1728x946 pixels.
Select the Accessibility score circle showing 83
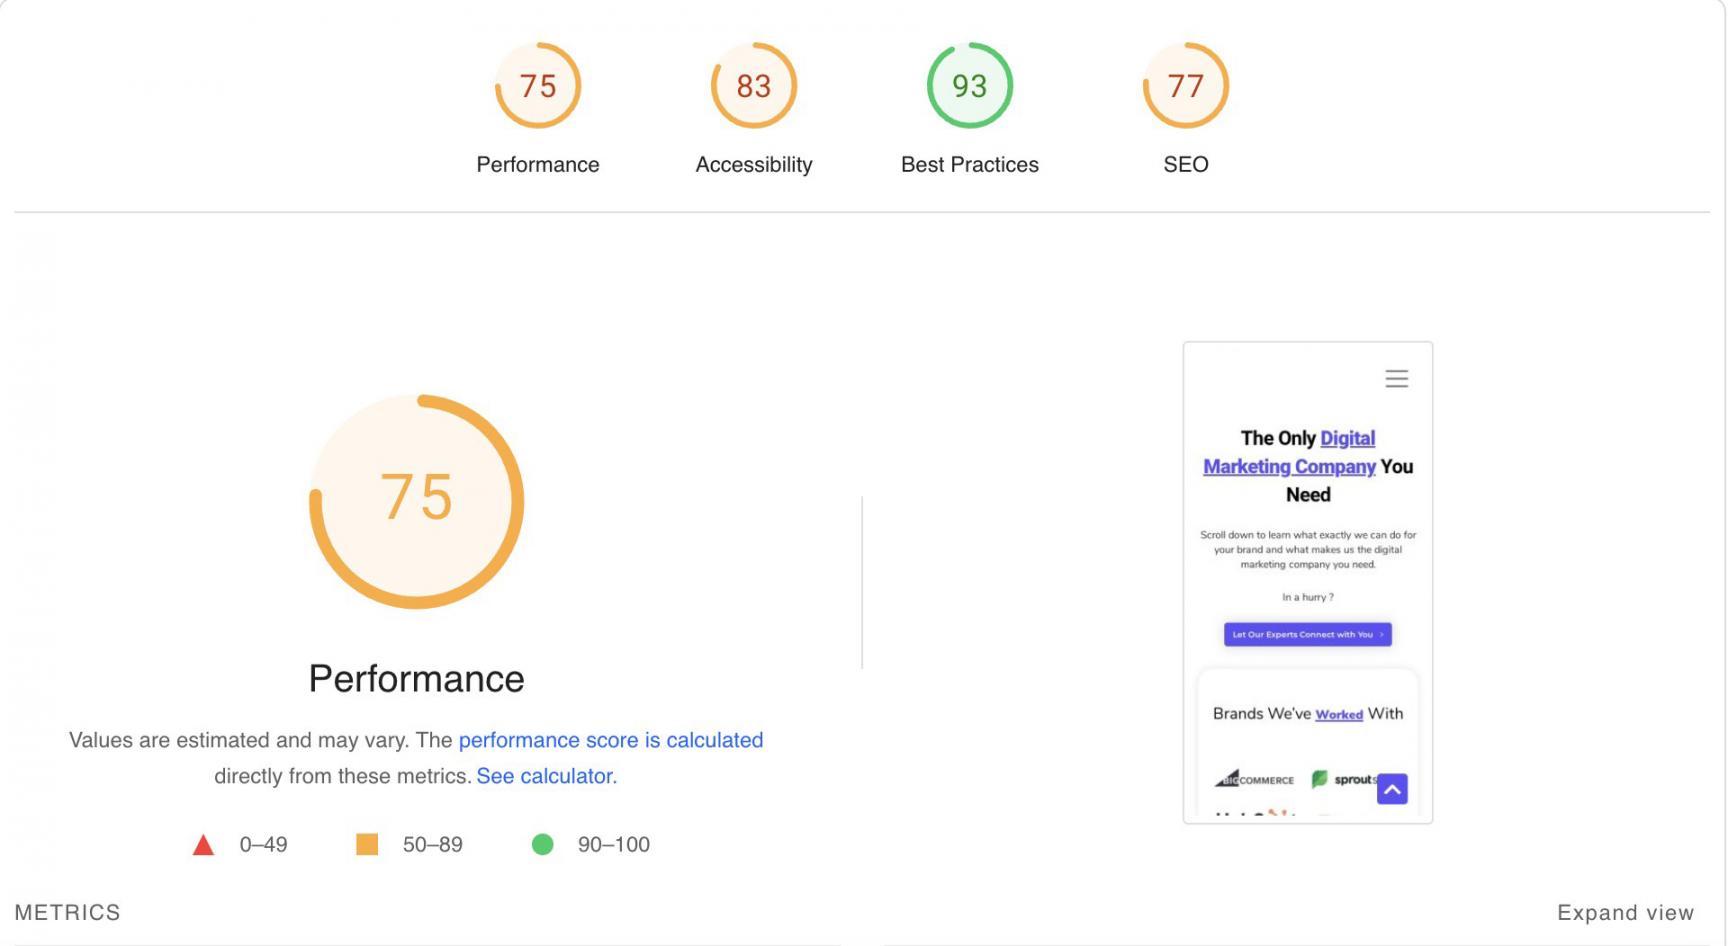pyautogui.click(x=754, y=86)
